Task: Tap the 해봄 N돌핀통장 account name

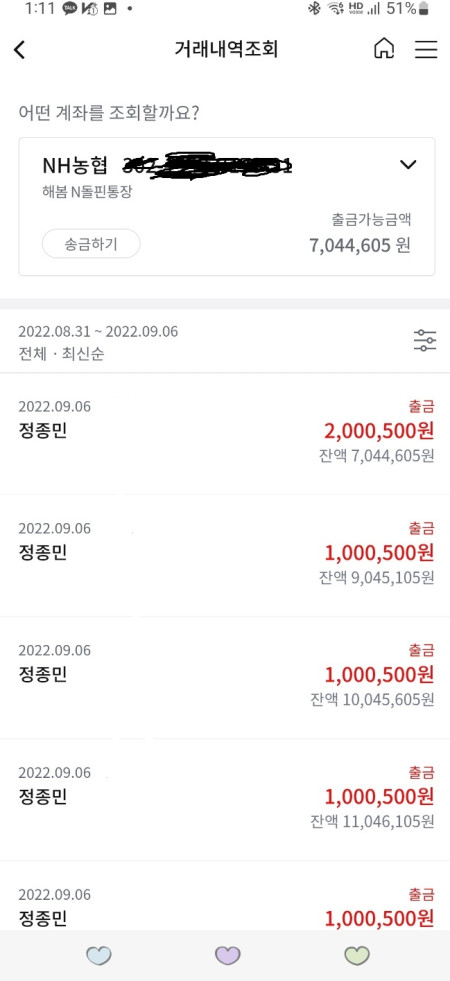Action: [x=87, y=193]
